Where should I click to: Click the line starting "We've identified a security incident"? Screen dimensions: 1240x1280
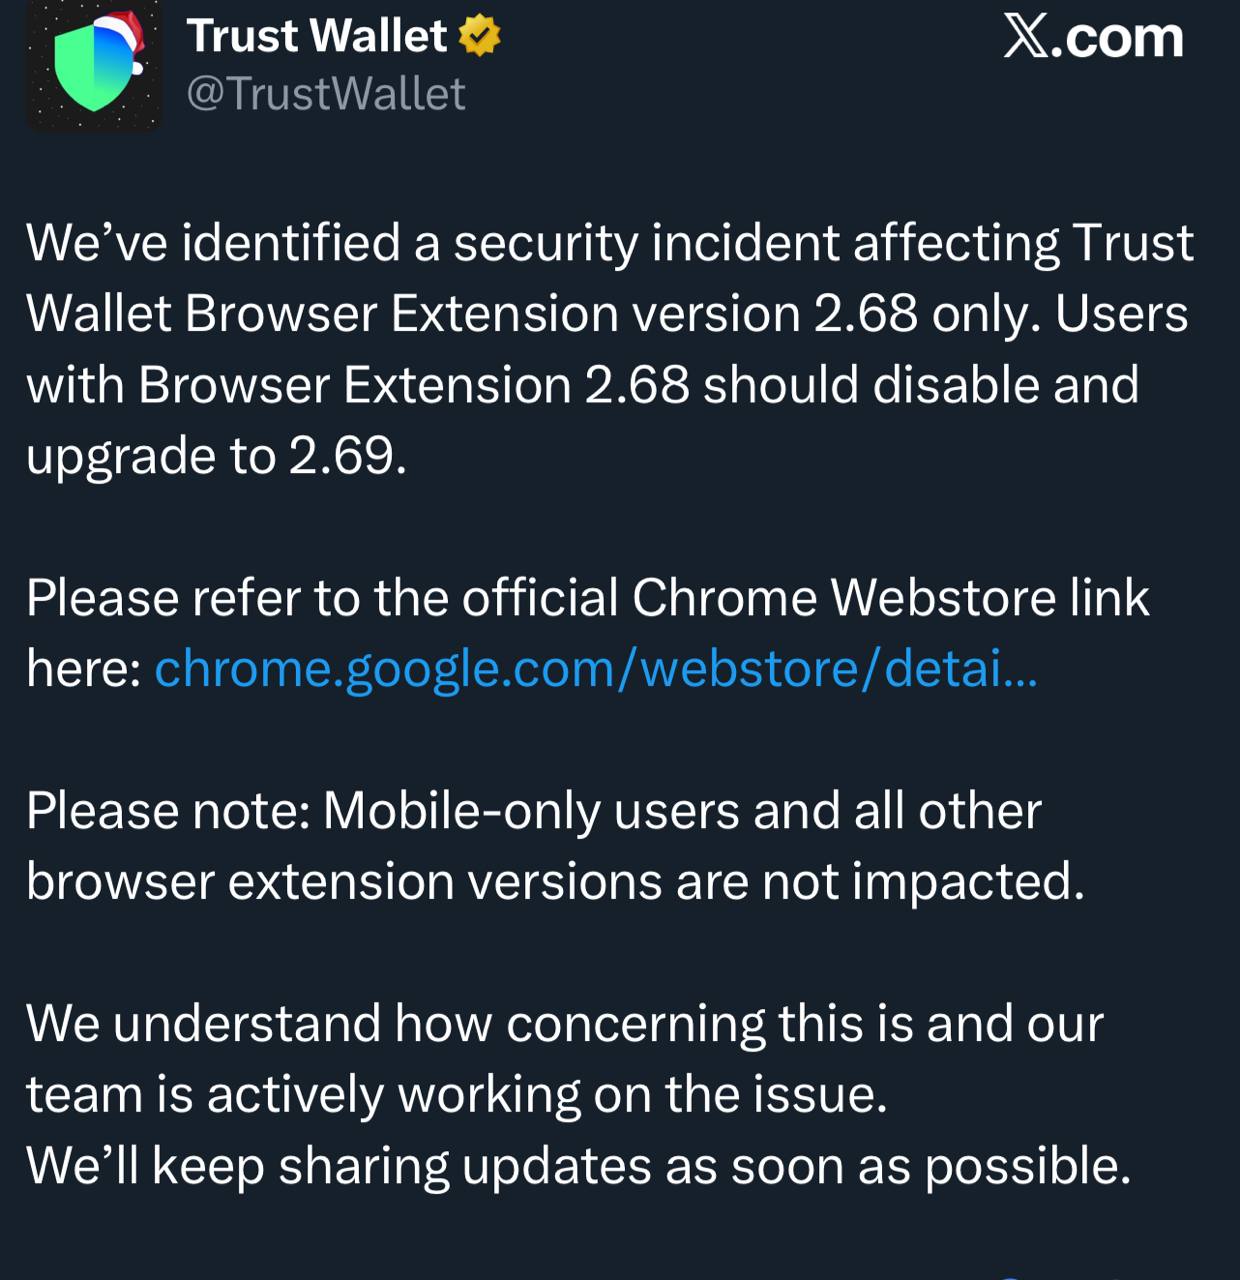tap(609, 243)
